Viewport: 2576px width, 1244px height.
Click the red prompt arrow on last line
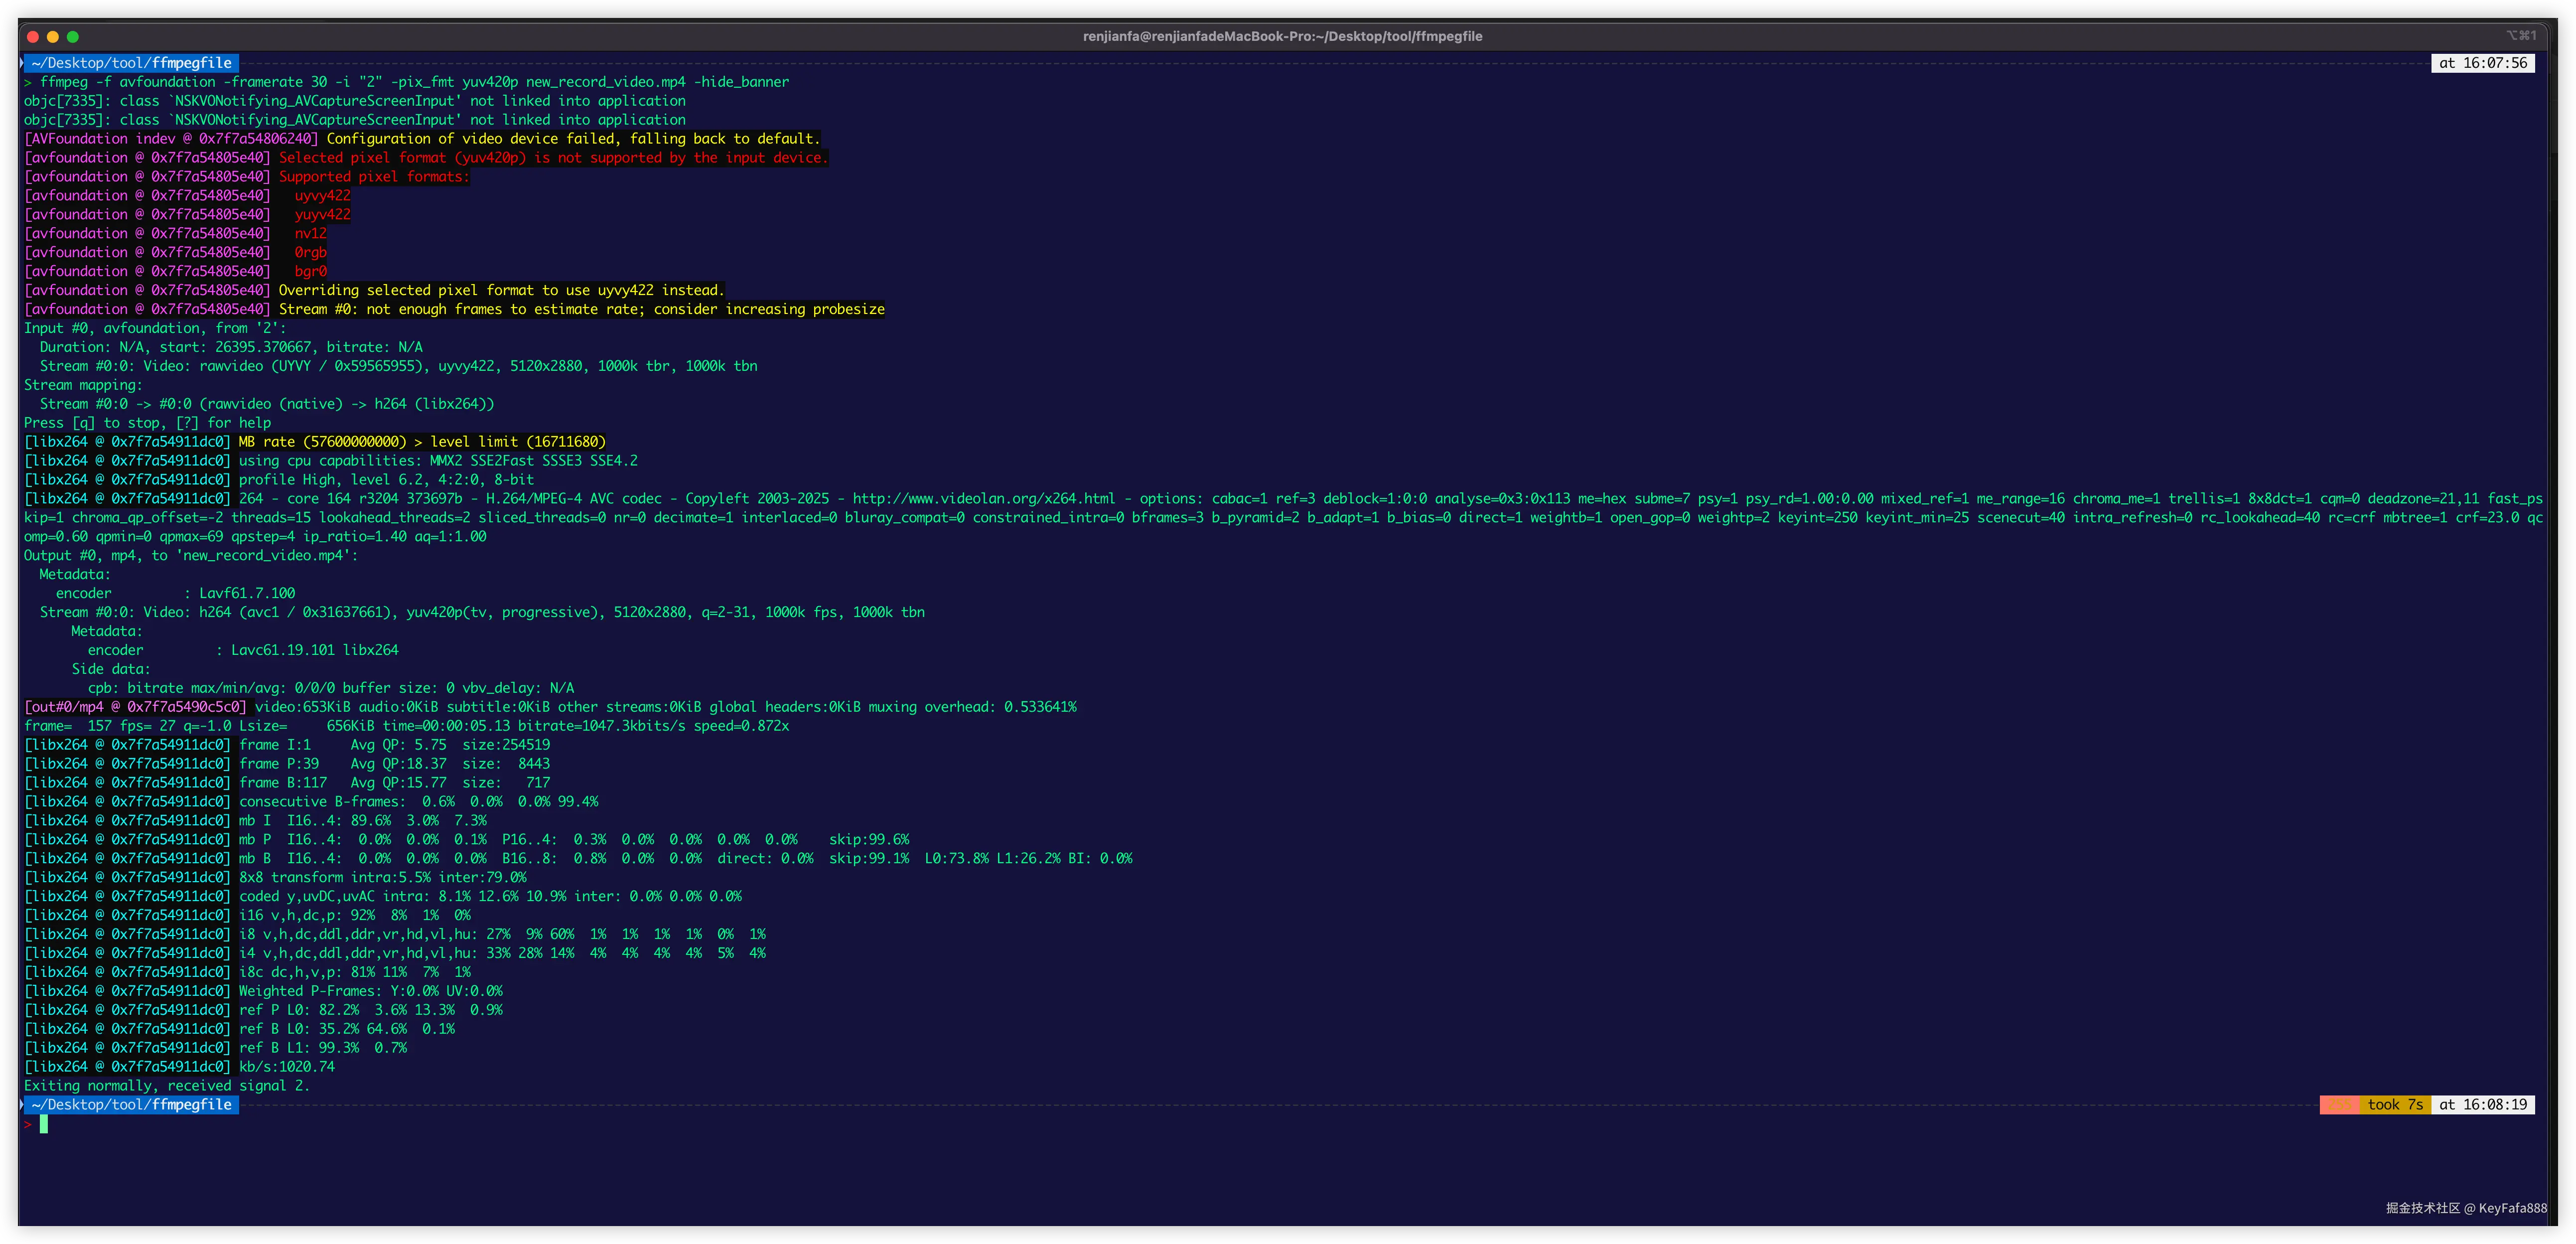tap(28, 1124)
